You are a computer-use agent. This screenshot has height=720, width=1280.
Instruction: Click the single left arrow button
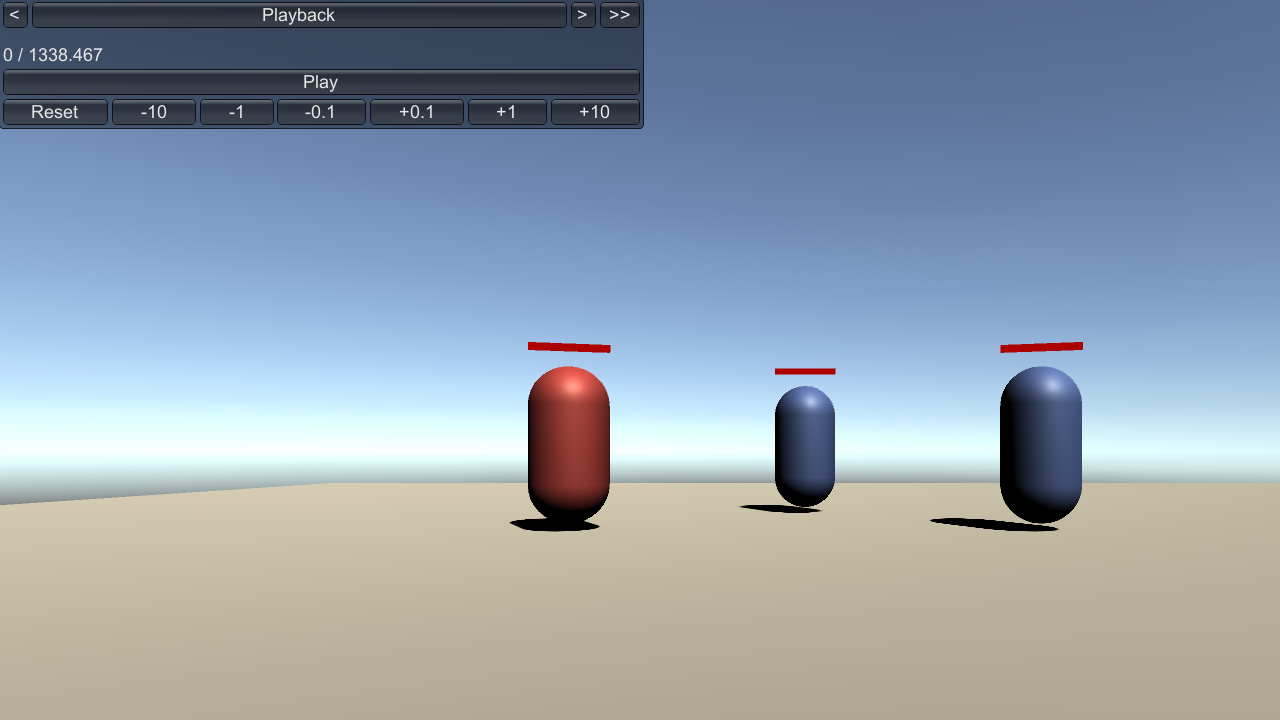pos(14,15)
